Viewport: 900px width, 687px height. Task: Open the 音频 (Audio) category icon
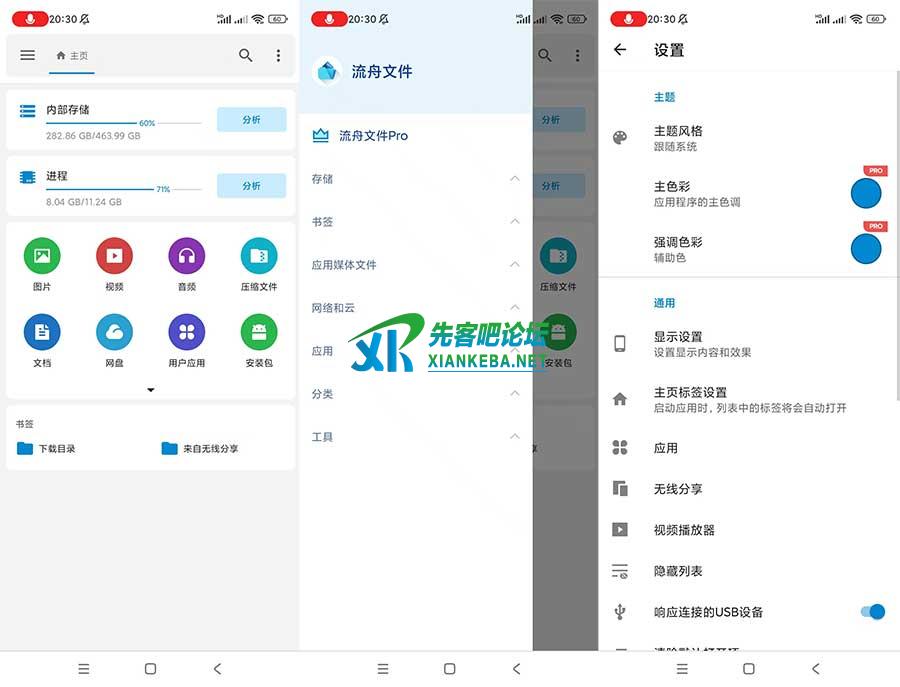(186, 256)
